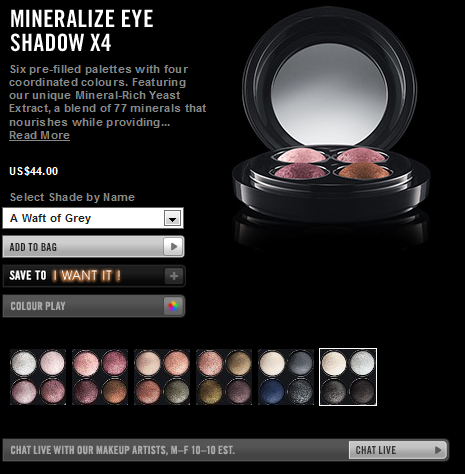
Task: Choose the third peach-coral-olive palette swatch
Action: [x=162, y=377]
